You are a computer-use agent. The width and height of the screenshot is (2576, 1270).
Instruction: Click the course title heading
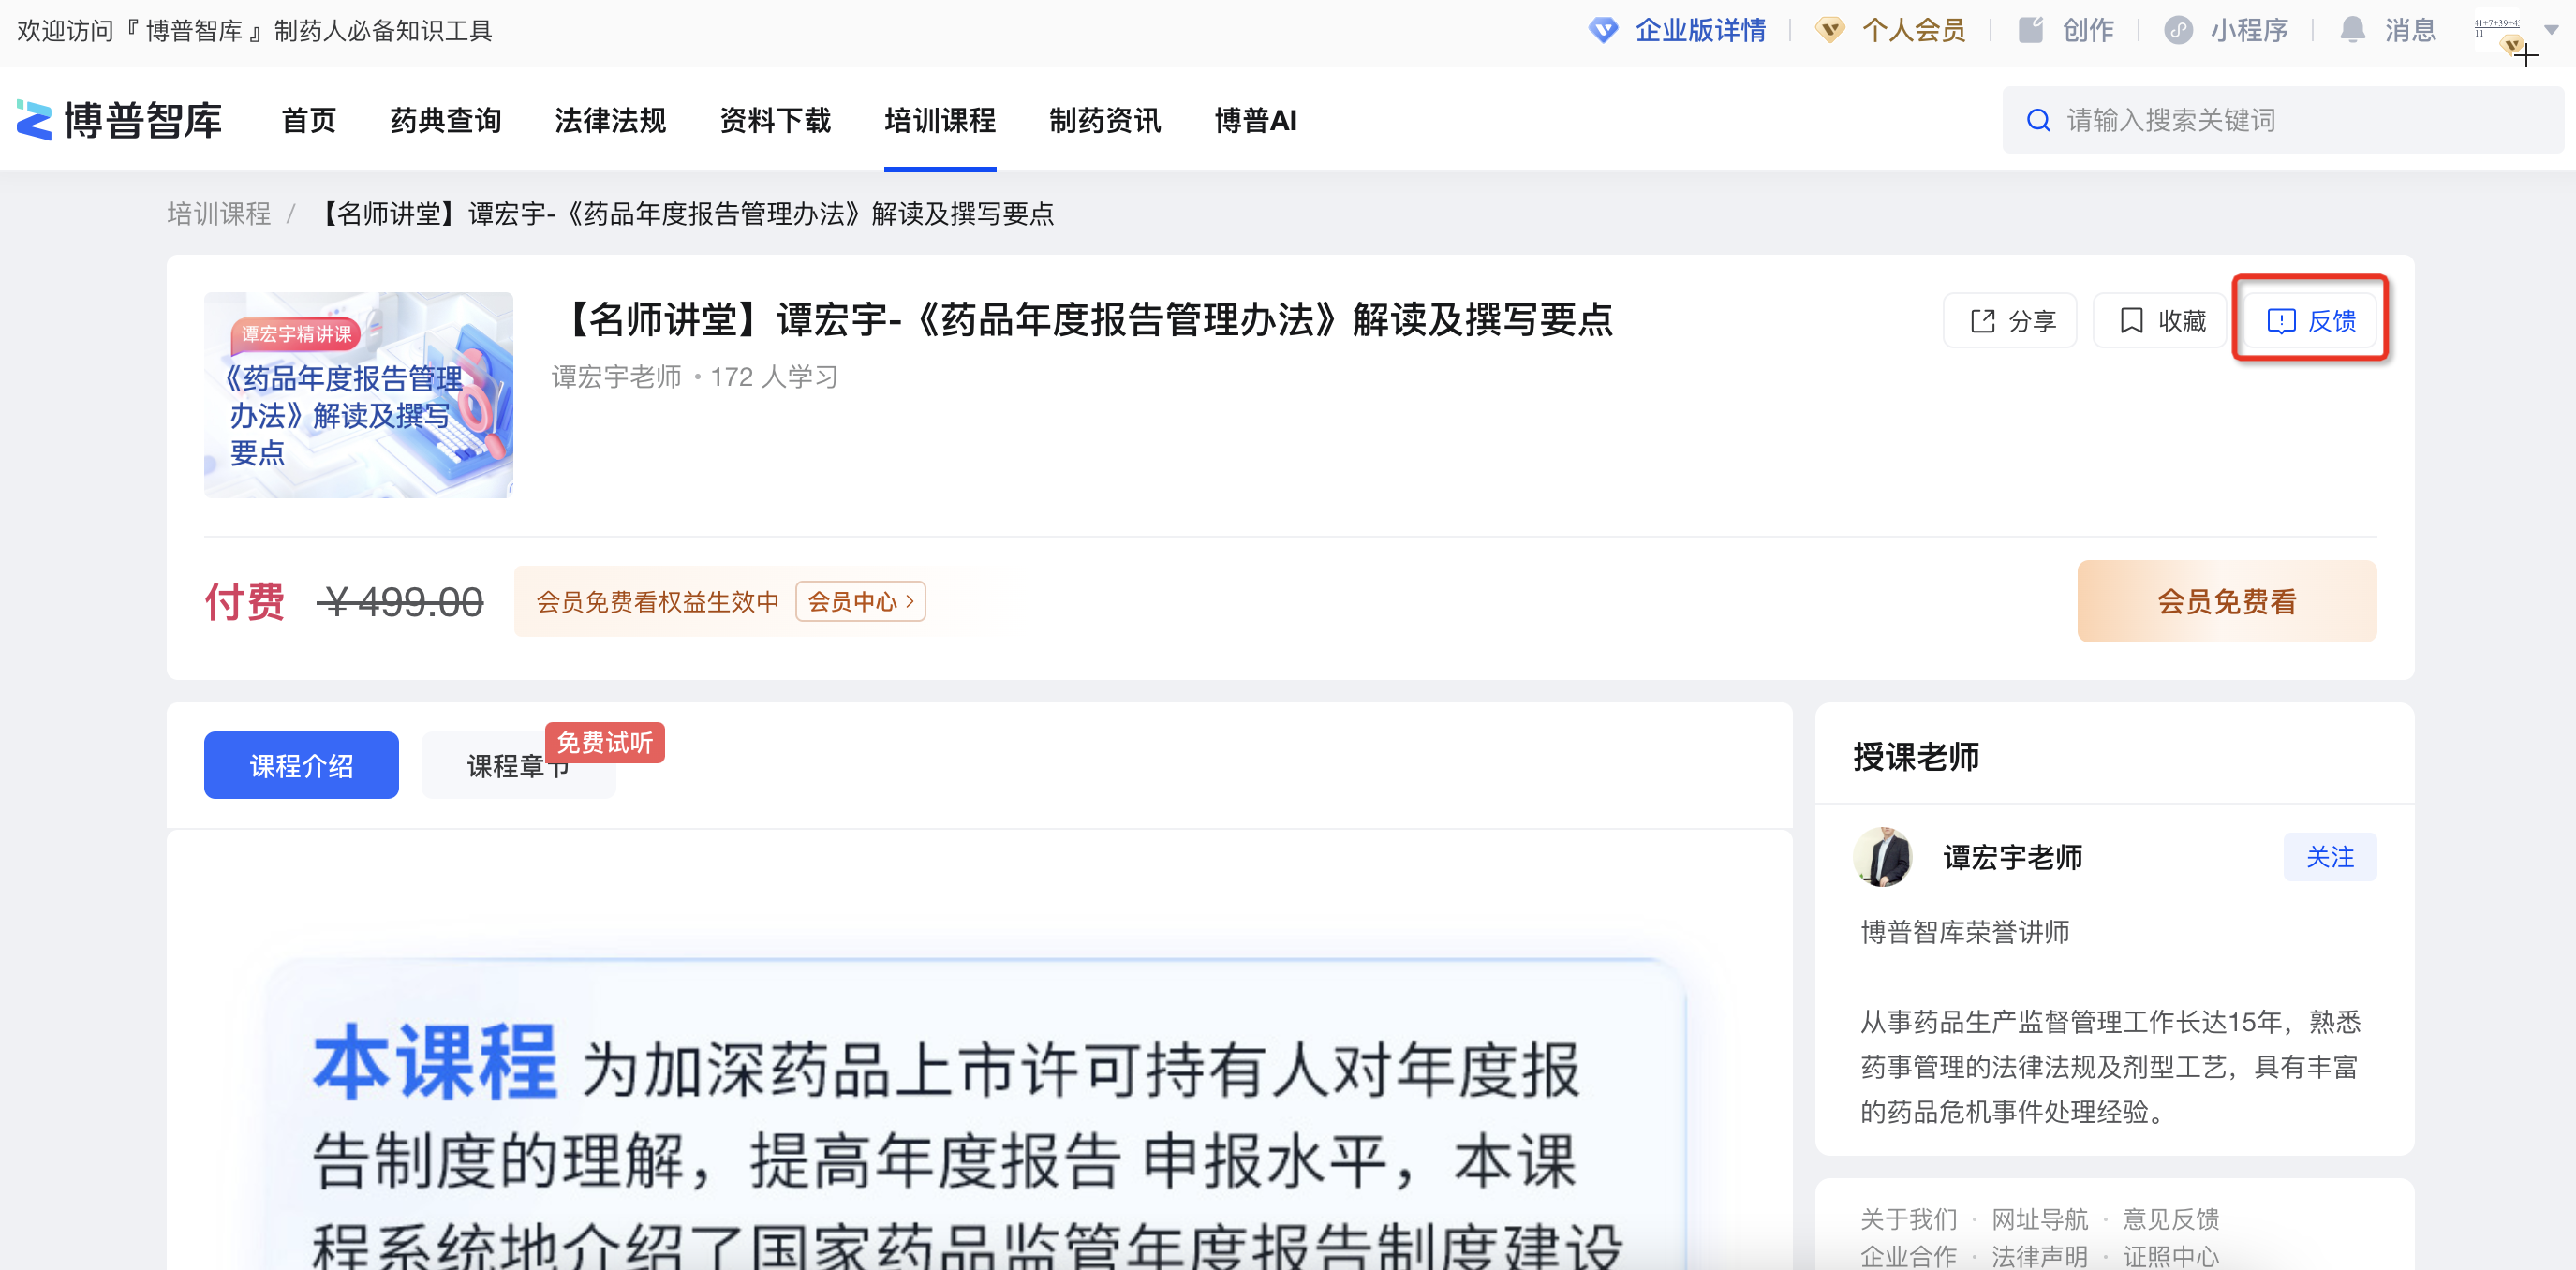[1083, 320]
